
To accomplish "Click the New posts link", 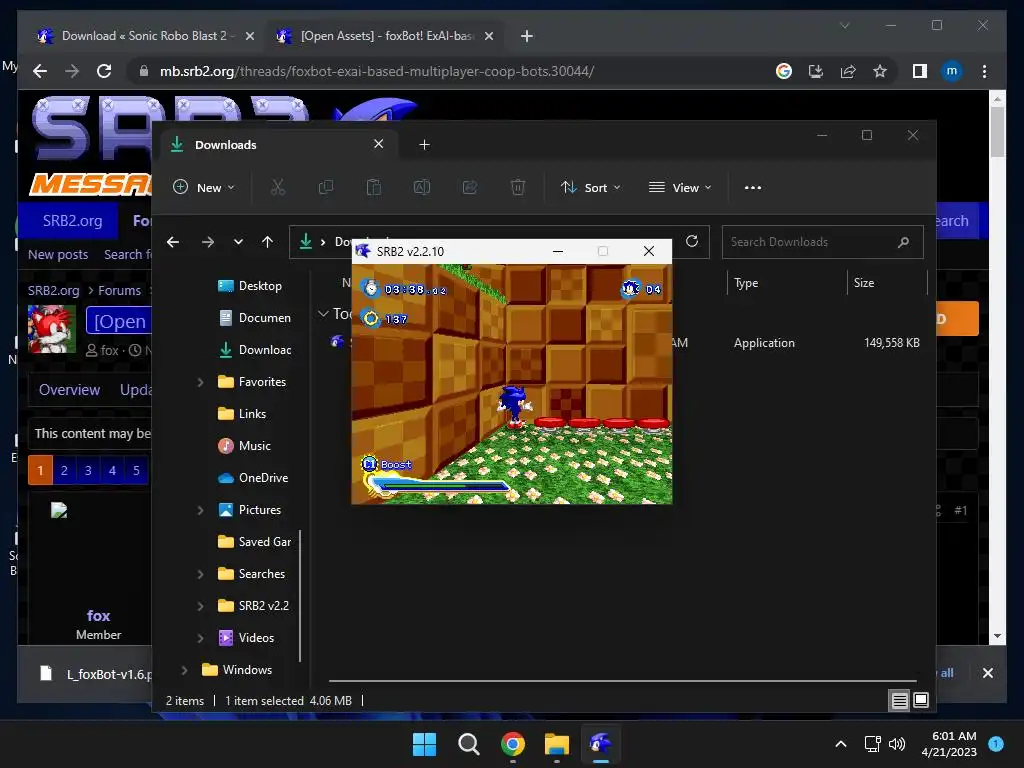I will (57, 255).
